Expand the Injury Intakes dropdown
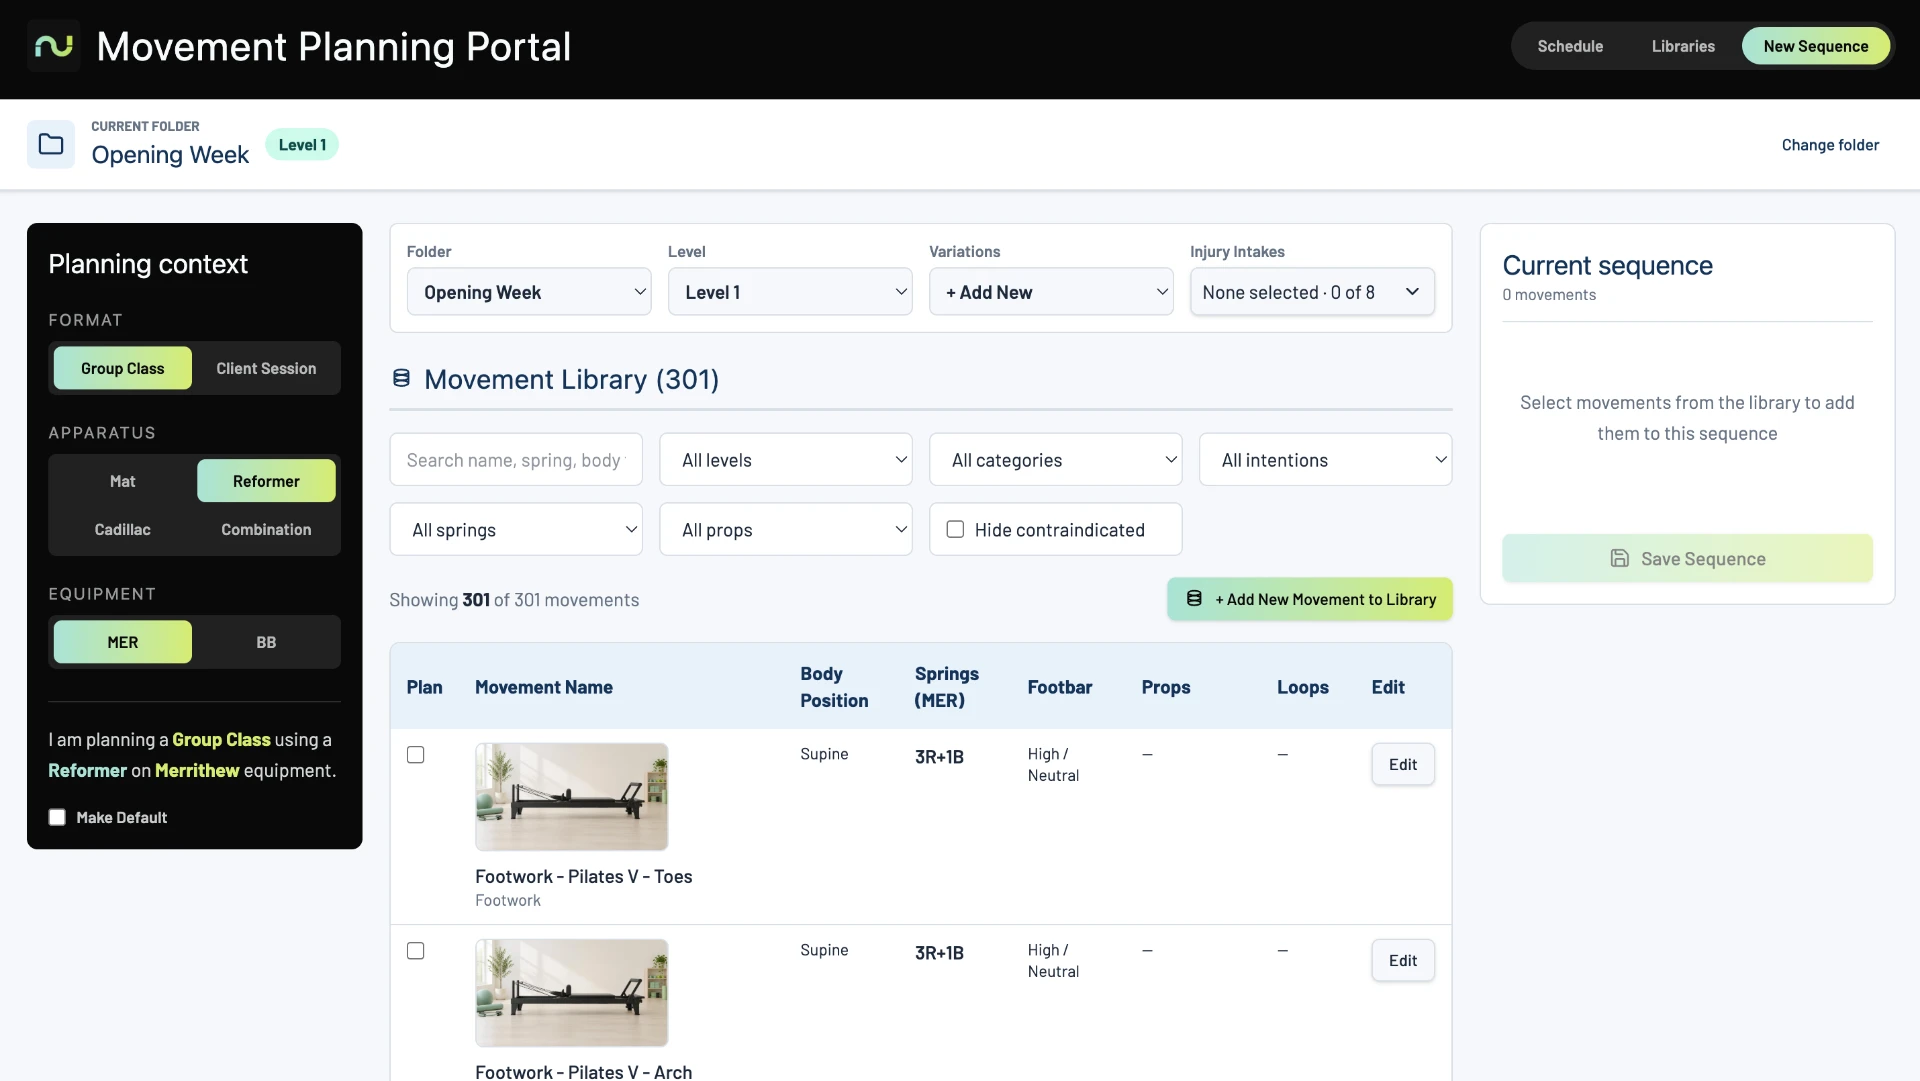Viewport: 1920px width, 1081px height. pyautogui.click(x=1312, y=291)
